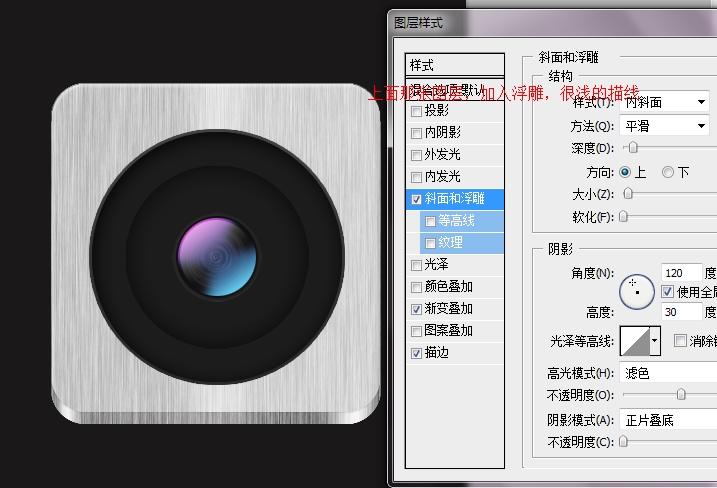Toggle the 内阴影 (Inner Shadow) checkbox
Screen dimensions: 717x488
click(416, 133)
